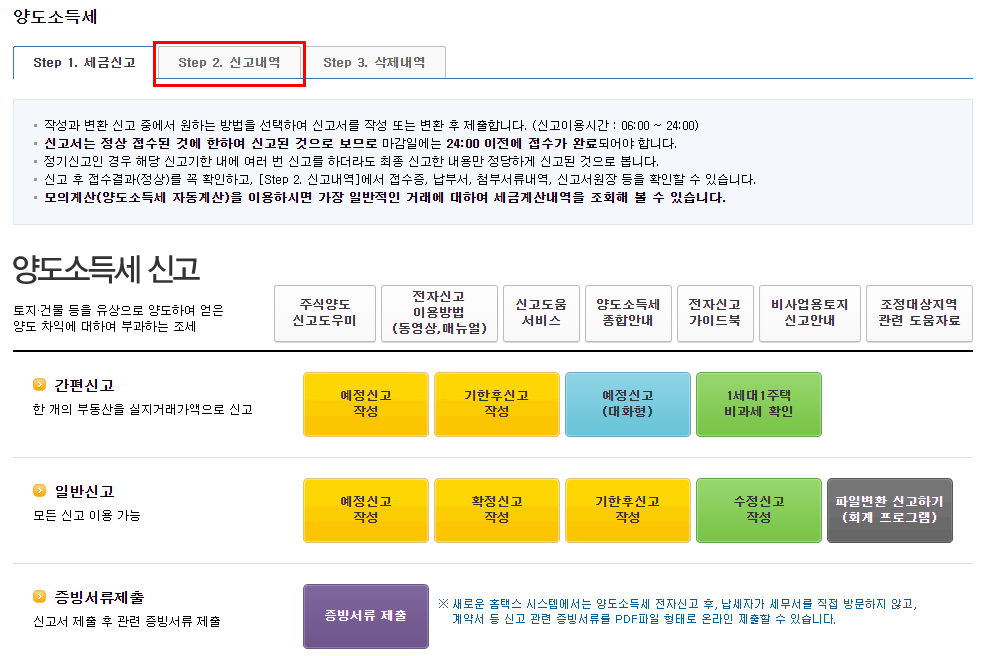
Task: Check 1세대1주택 비과세 확인
Action: 758,404
